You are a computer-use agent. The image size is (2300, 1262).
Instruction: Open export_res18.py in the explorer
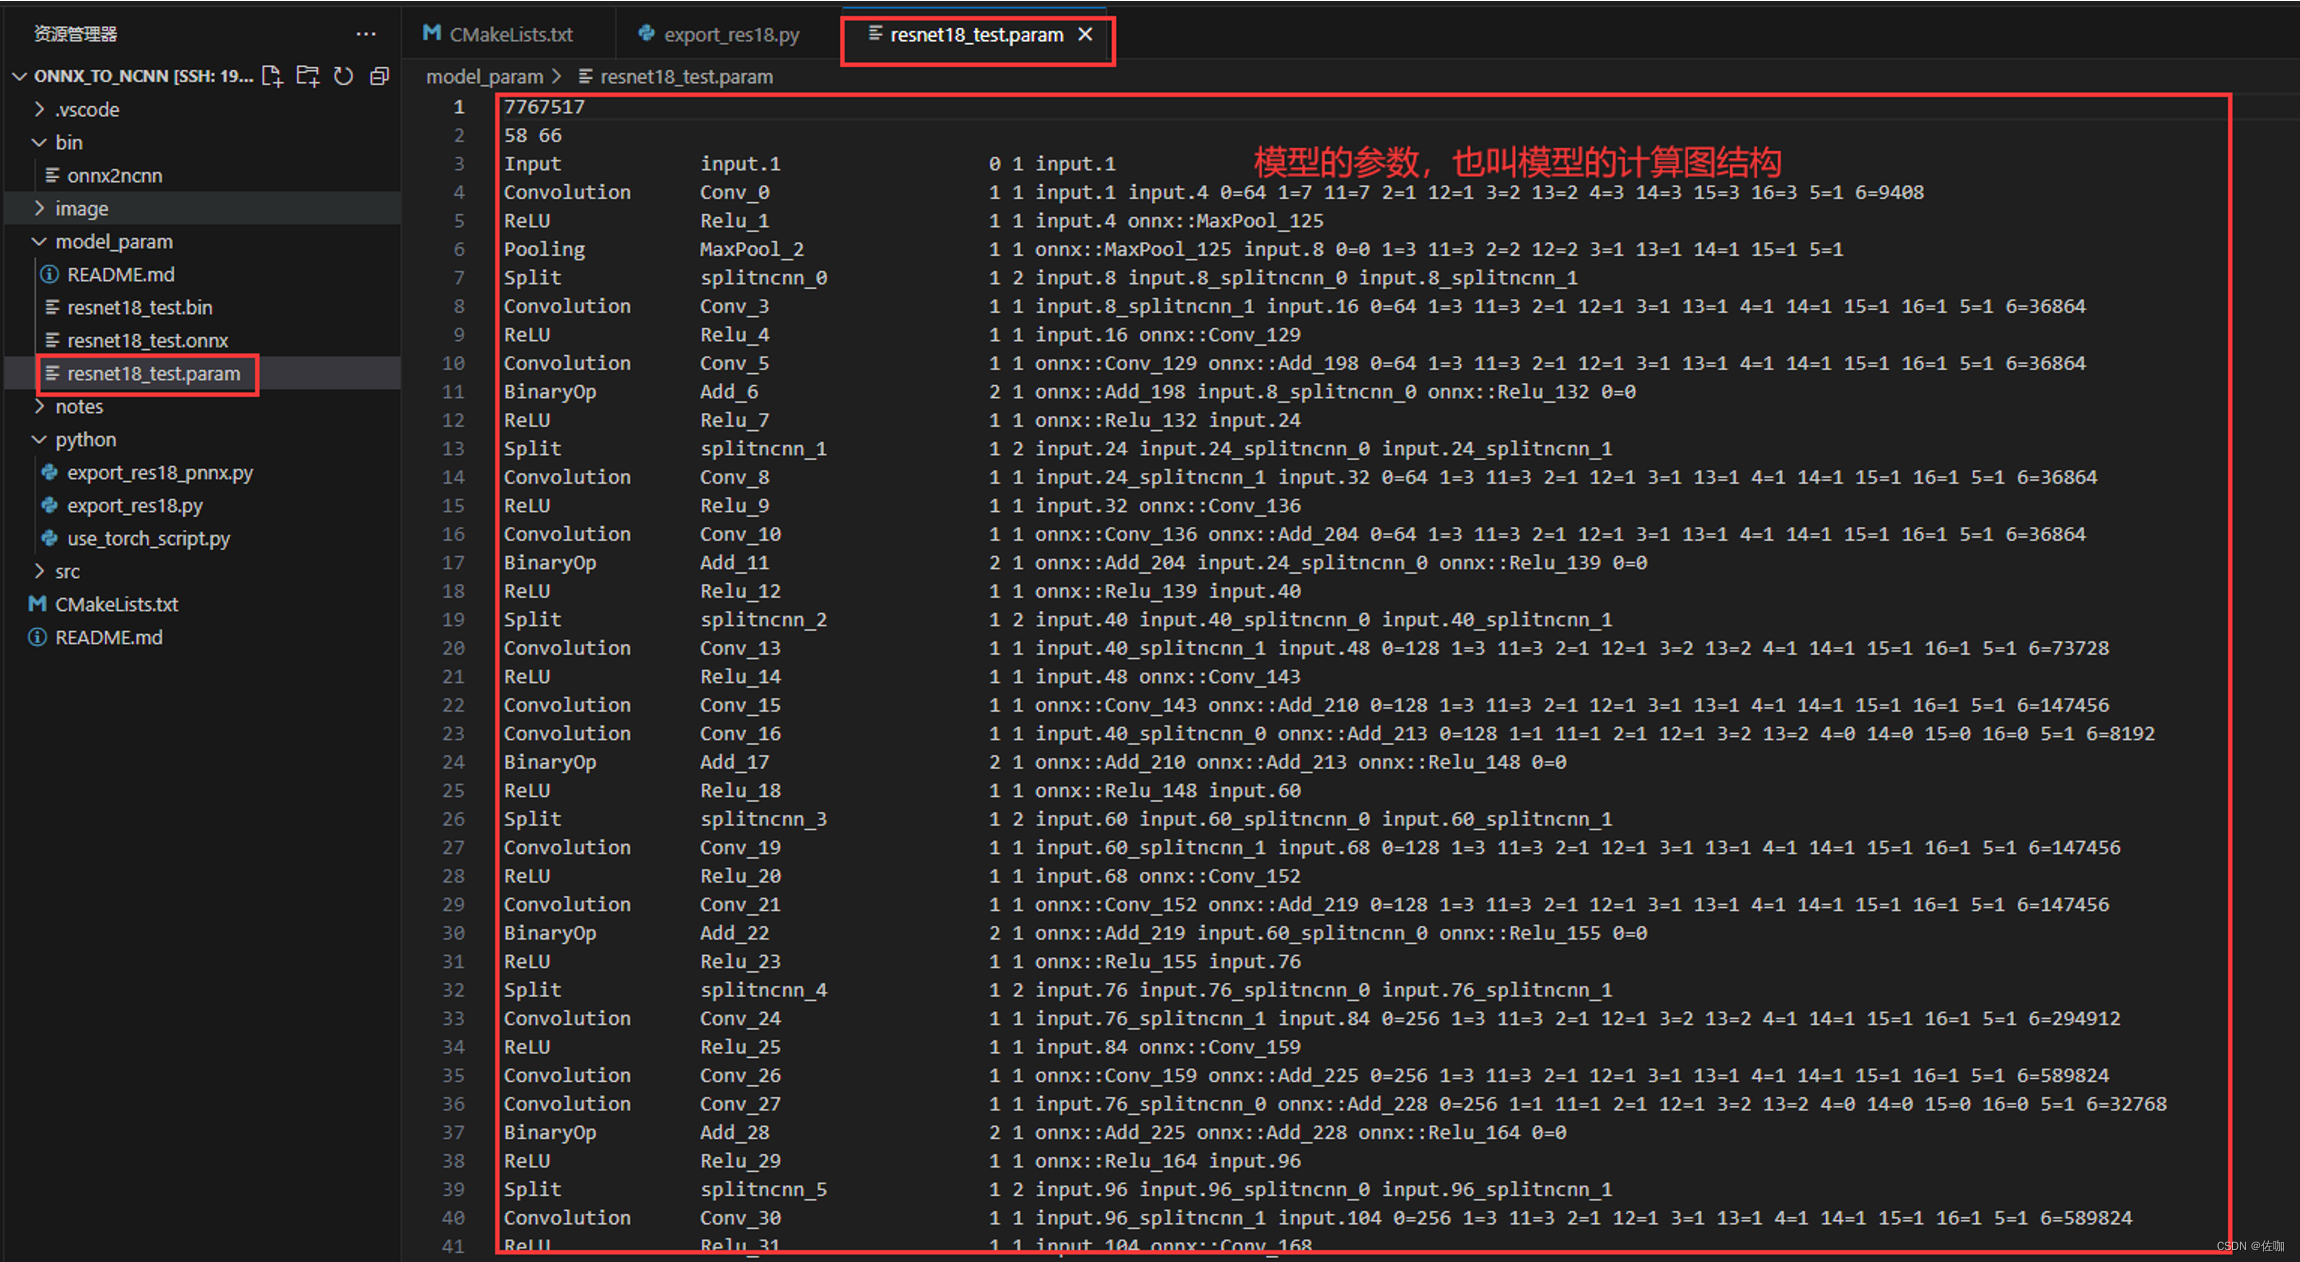pyautogui.click(x=135, y=505)
